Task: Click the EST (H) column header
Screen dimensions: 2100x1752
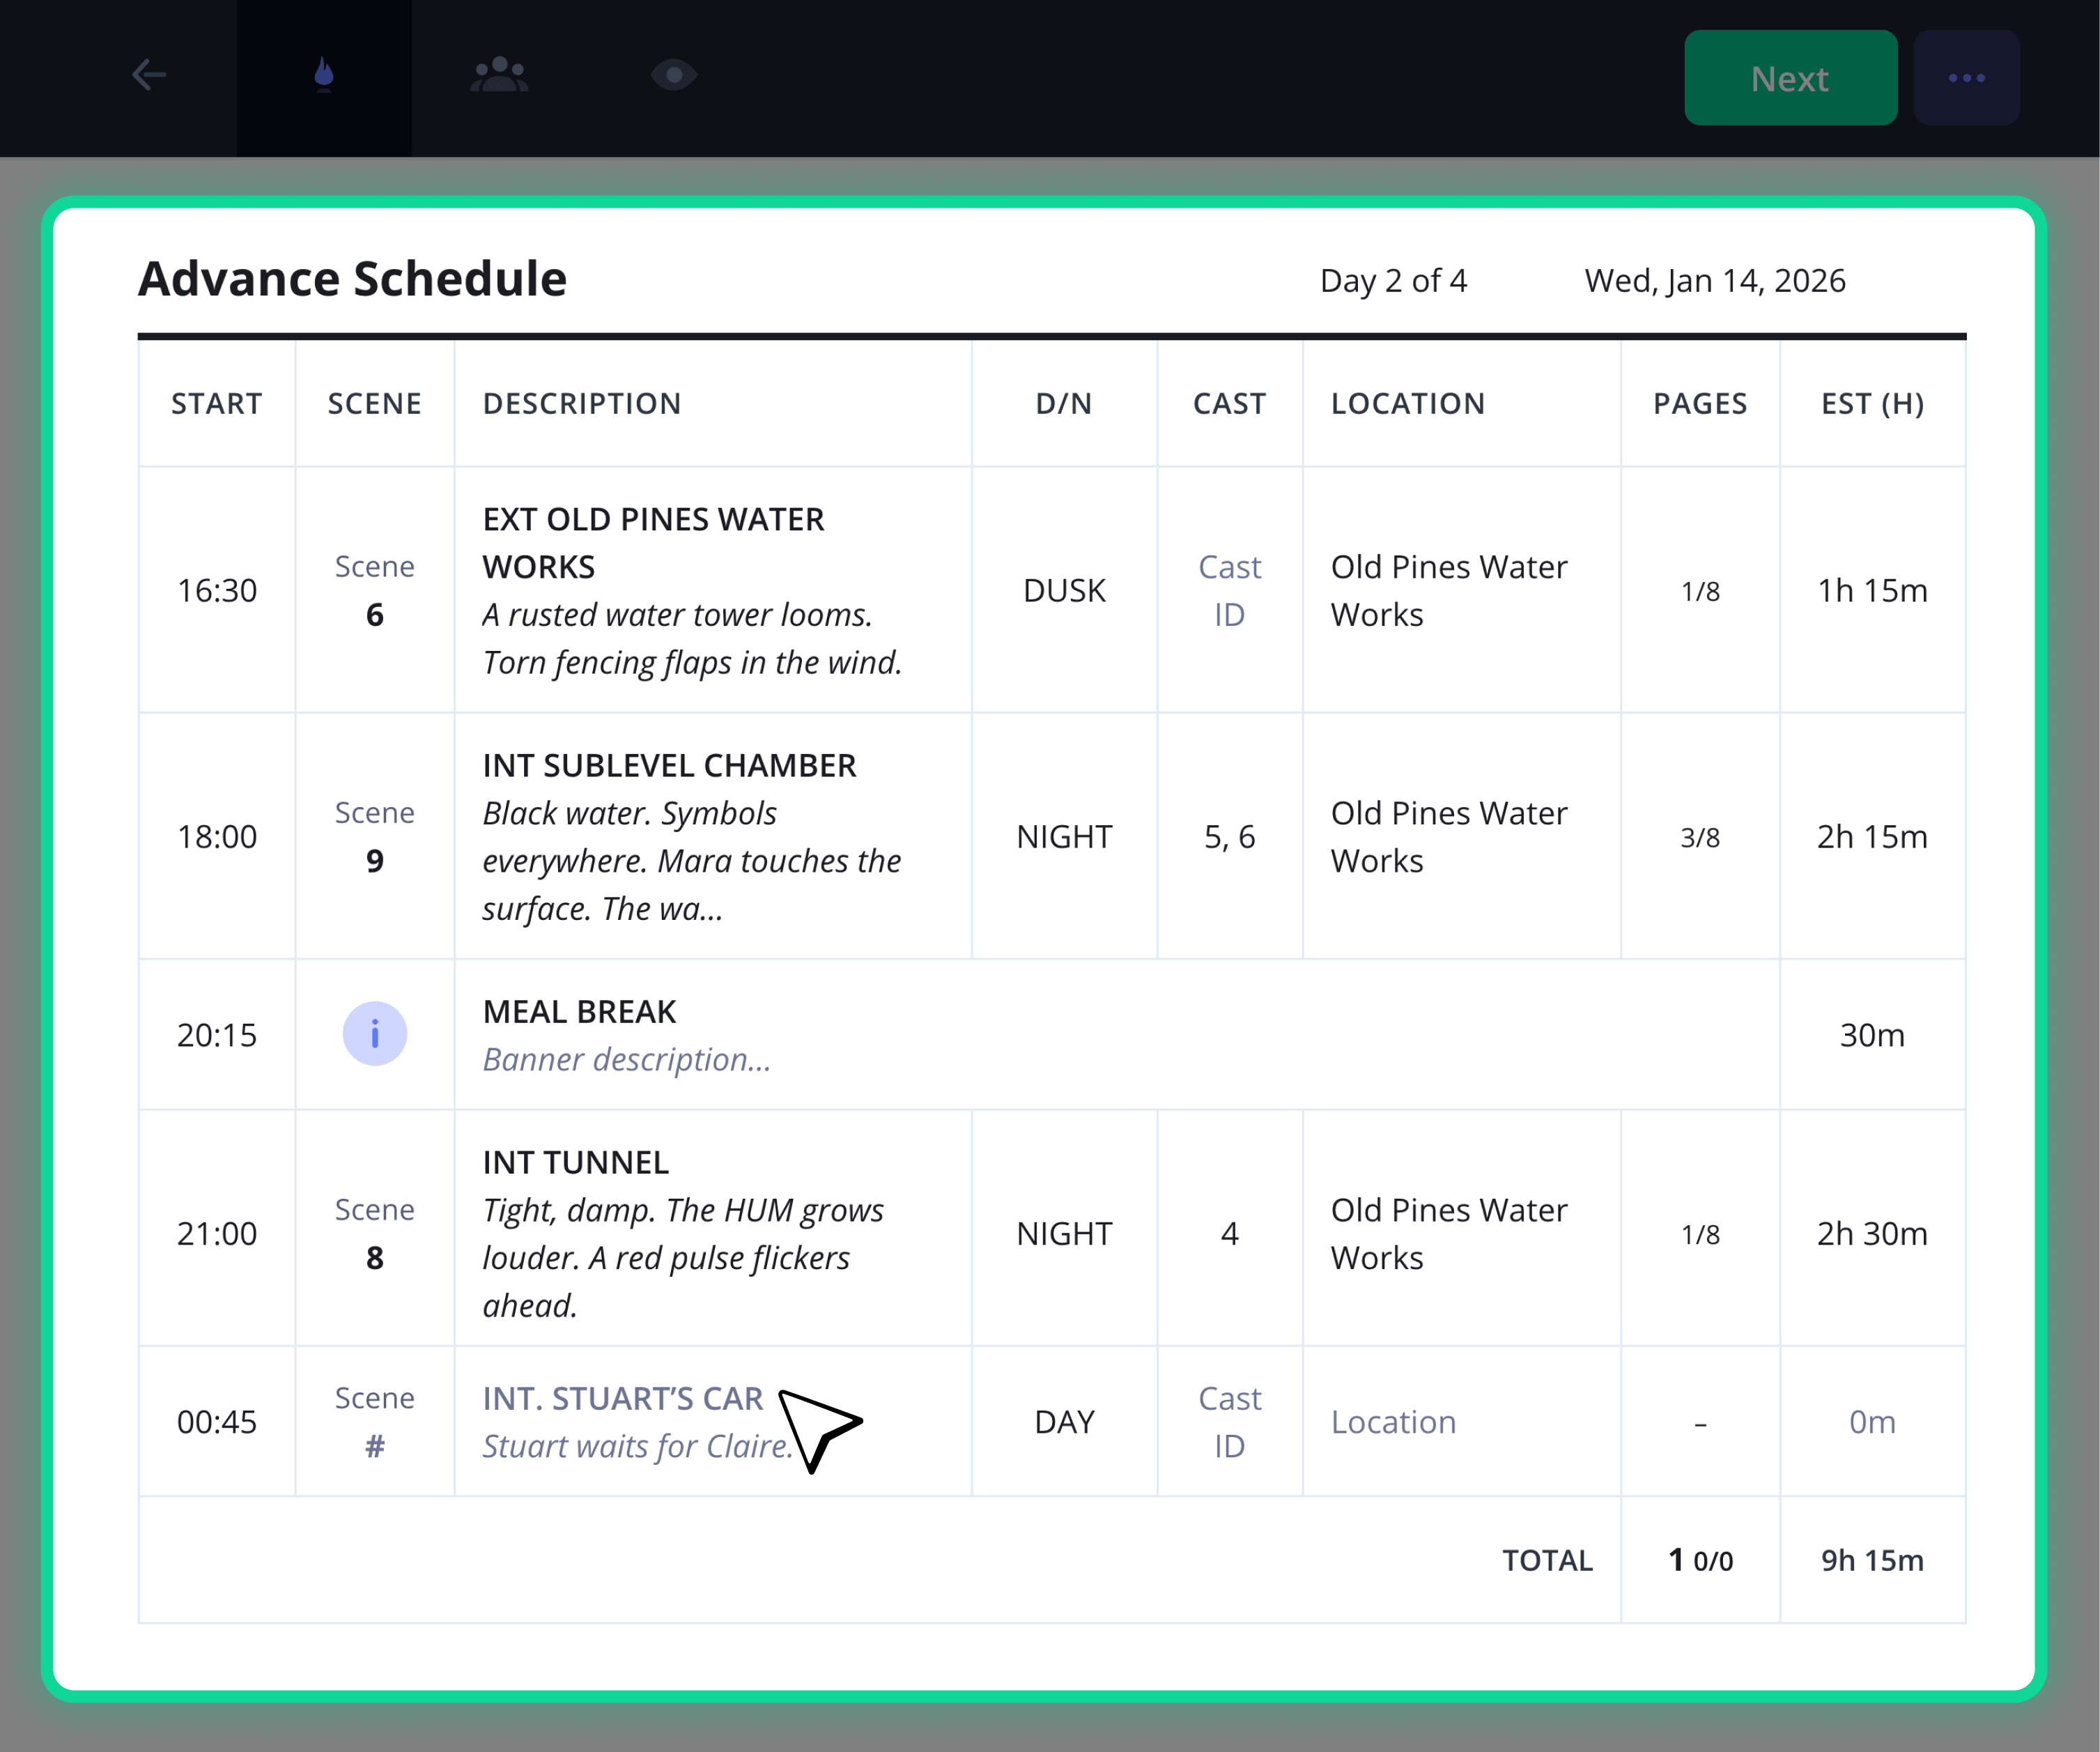Action: tap(1872, 404)
